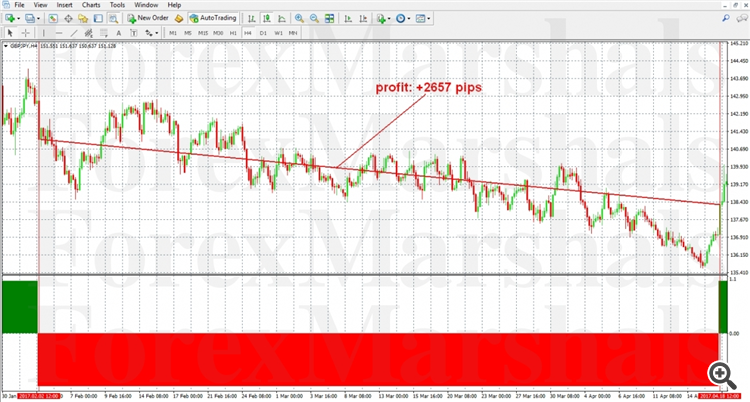The image size is (750, 402).
Task: Select the Text Label tool
Action: pos(133,33)
